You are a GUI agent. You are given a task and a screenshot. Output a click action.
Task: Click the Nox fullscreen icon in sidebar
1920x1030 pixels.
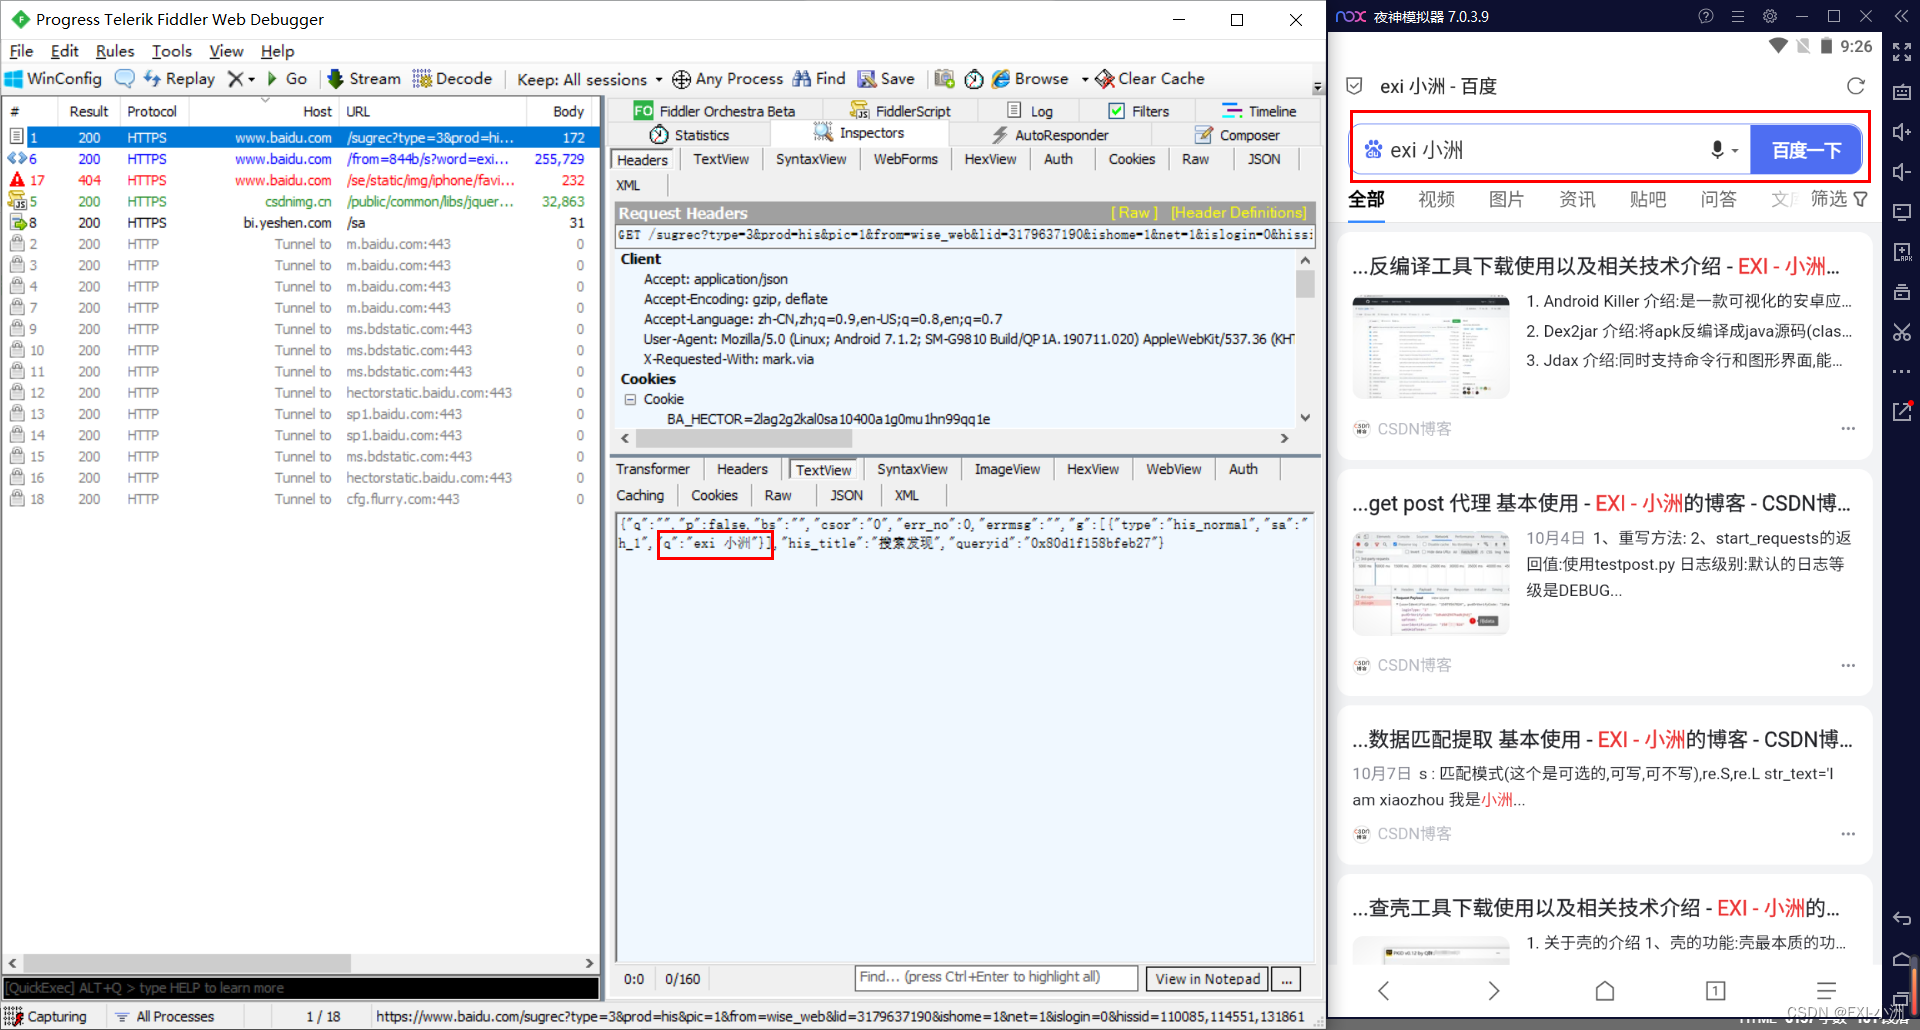[1902, 51]
